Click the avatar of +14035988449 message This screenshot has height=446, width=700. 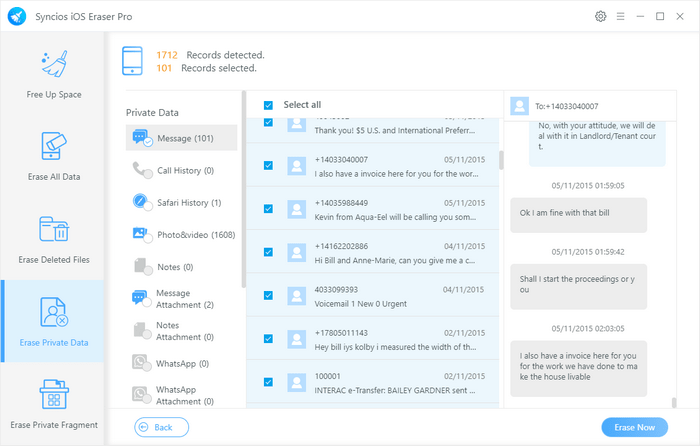296,209
